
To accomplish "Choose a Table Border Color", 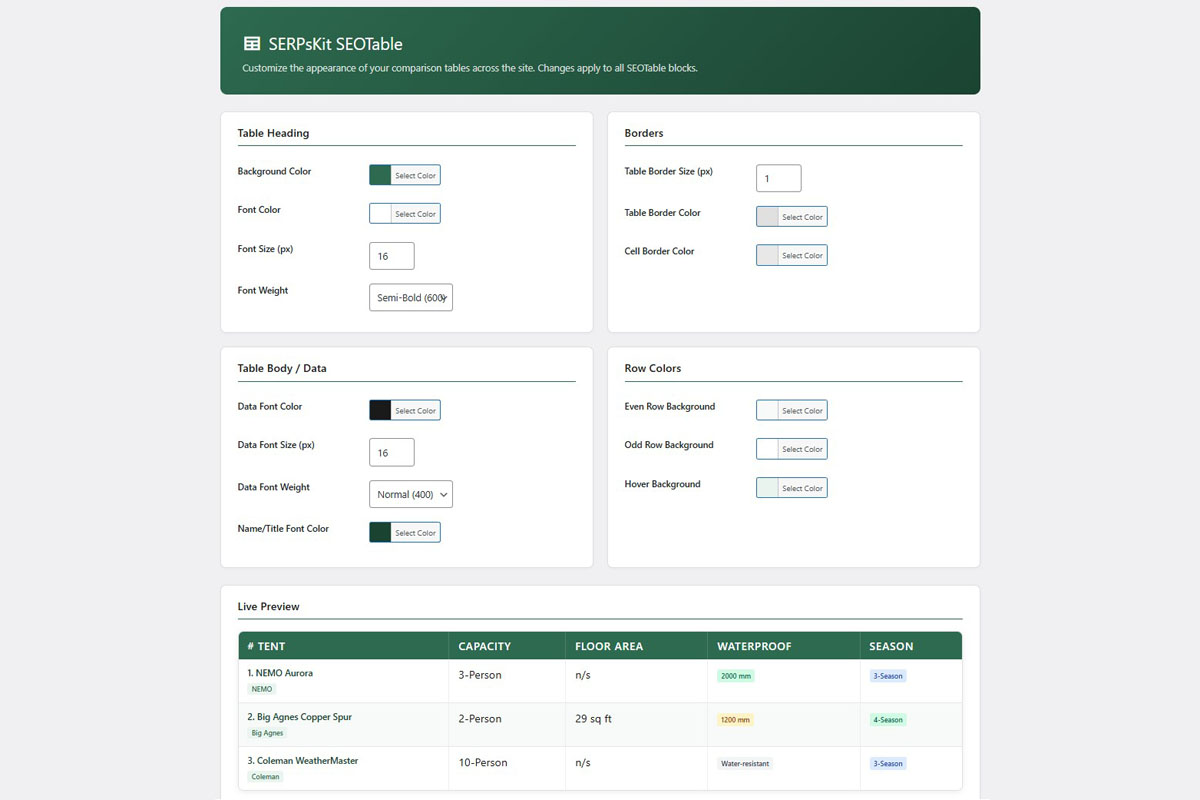I will [791, 216].
